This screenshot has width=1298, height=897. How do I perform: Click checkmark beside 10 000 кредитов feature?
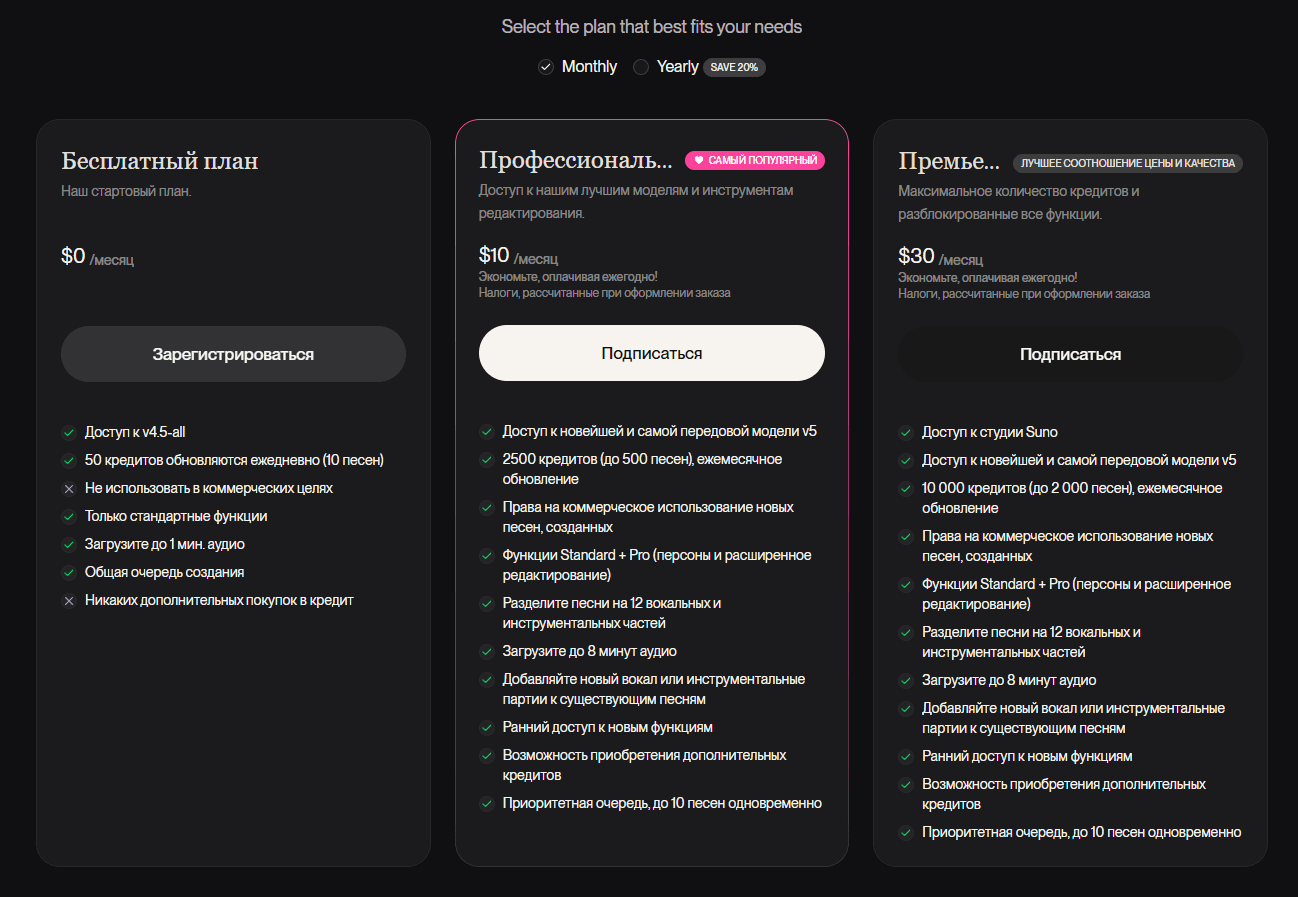906,489
